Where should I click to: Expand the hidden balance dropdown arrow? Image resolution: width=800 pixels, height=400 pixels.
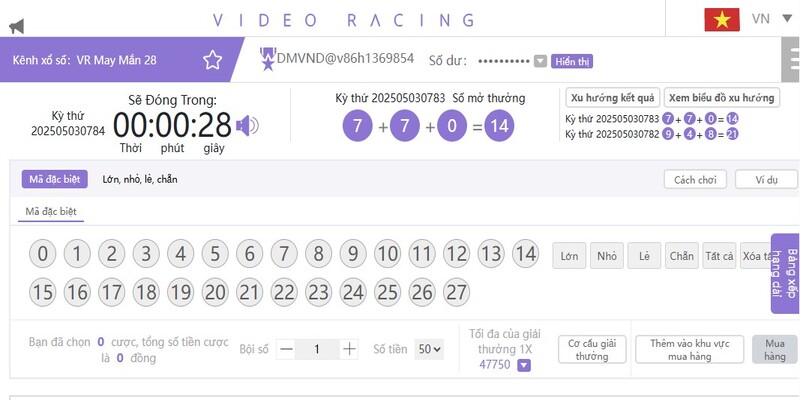(540, 61)
